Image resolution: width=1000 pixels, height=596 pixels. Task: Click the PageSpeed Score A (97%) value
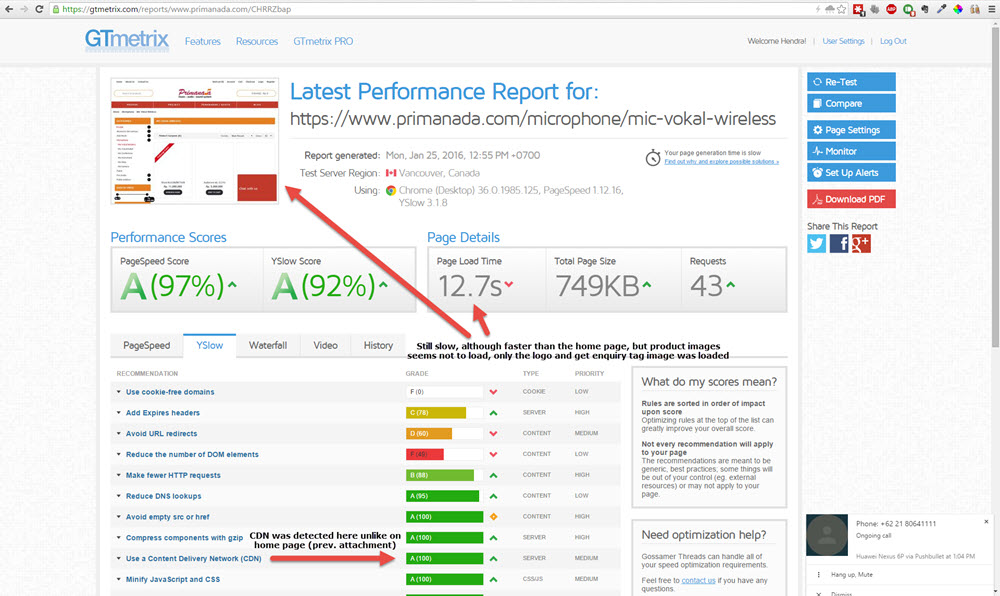click(172, 286)
